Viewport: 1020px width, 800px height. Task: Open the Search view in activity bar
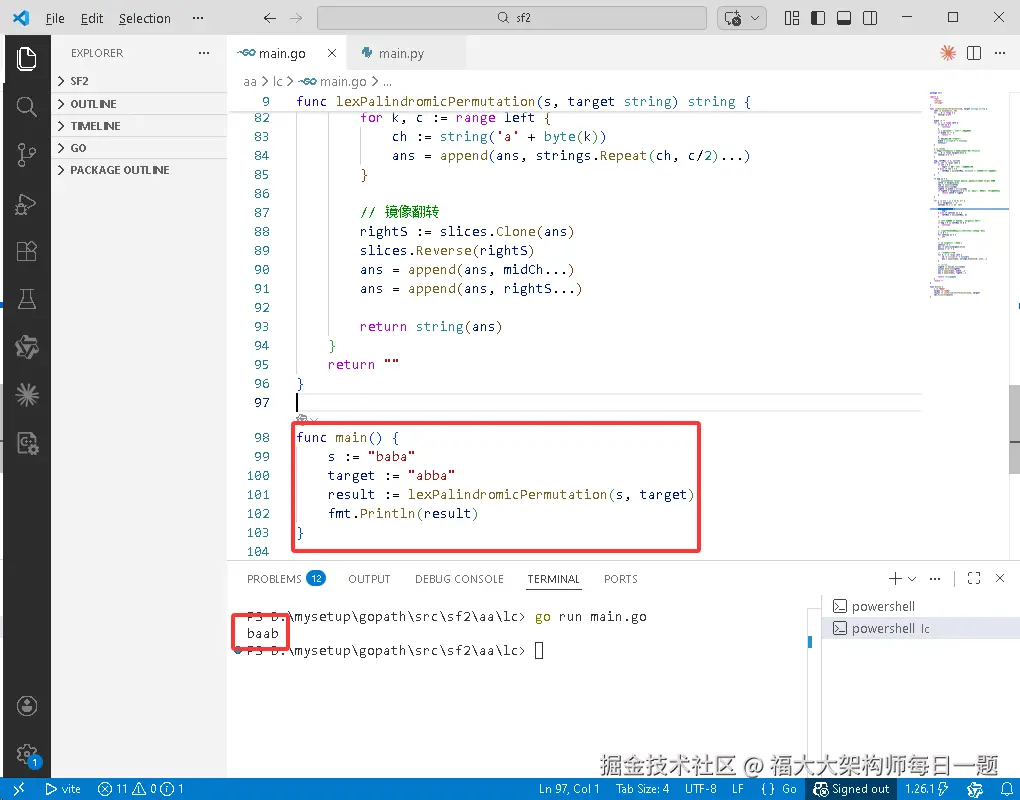(x=26, y=107)
